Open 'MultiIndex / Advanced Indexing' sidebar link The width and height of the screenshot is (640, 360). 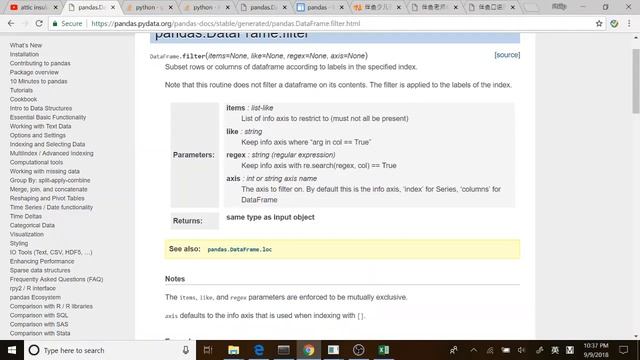tap(51, 153)
